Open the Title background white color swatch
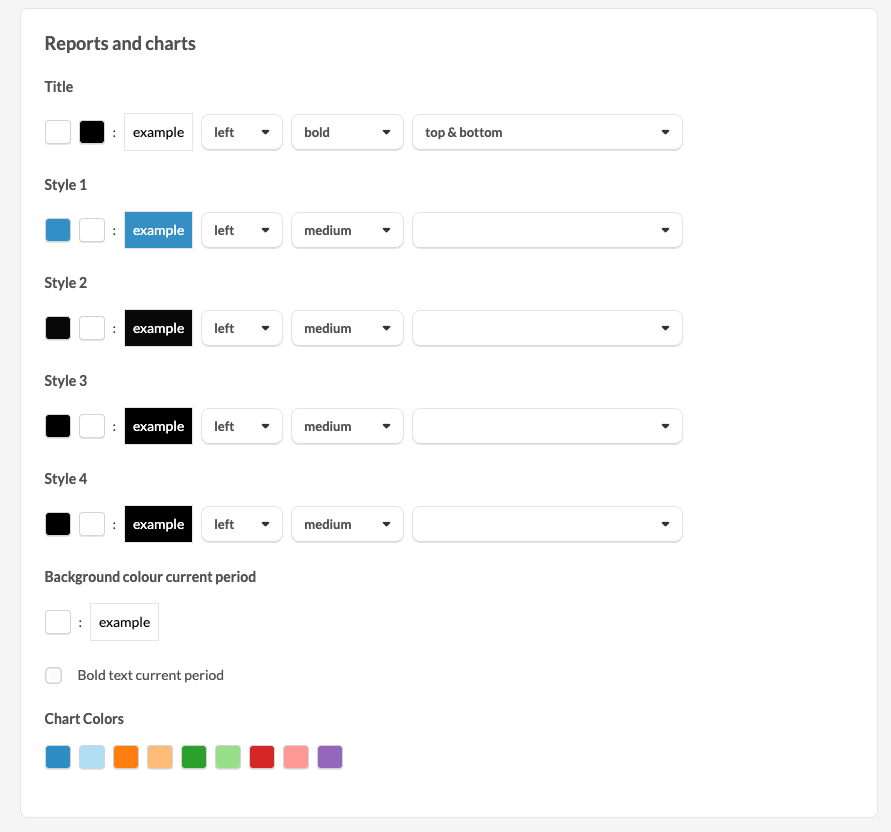 pos(58,132)
